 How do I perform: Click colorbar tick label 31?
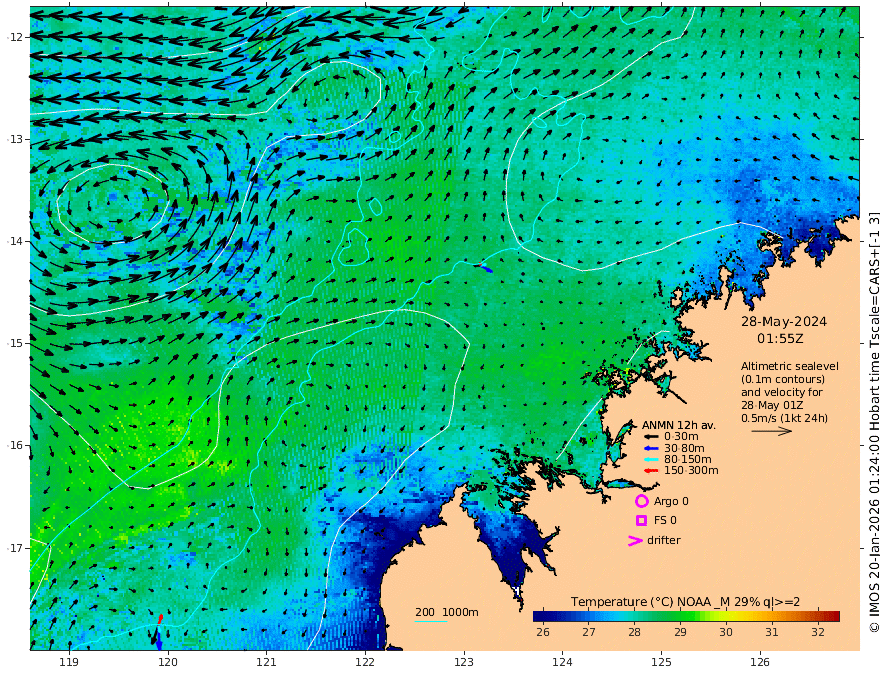click(772, 632)
